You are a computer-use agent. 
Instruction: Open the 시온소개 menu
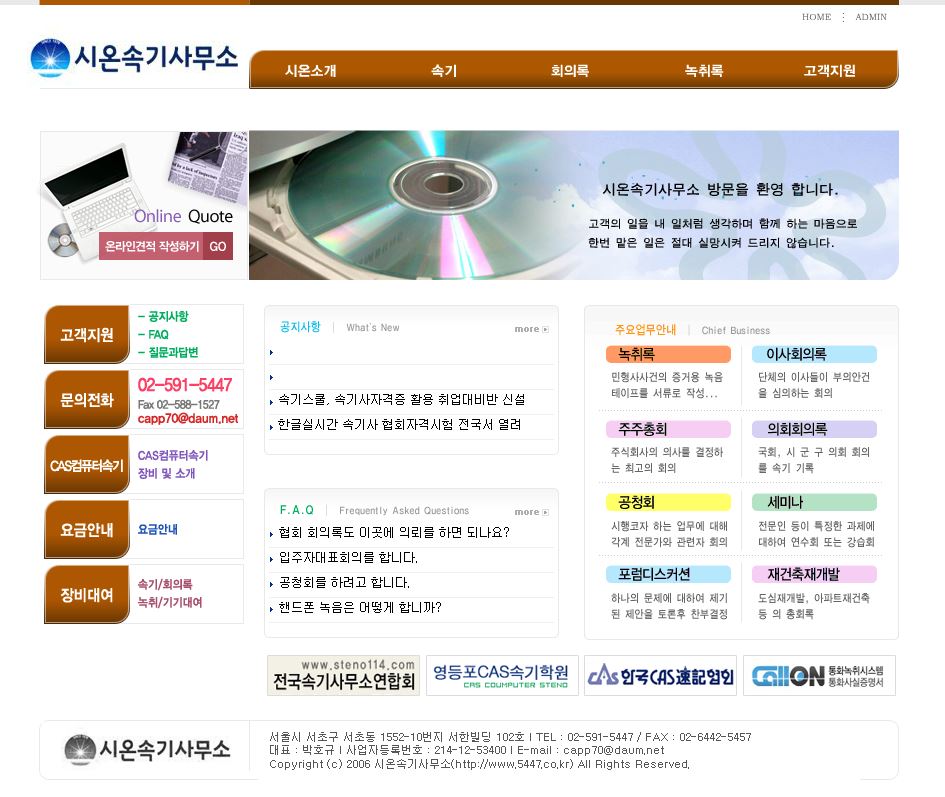tap(310, 71)
